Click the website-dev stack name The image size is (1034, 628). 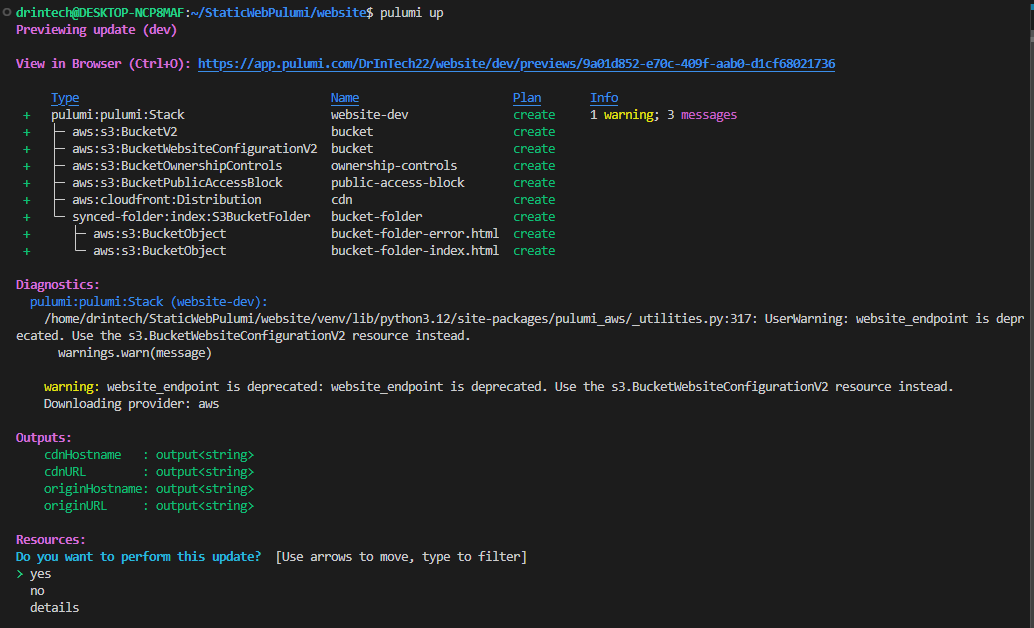[369, 115]
